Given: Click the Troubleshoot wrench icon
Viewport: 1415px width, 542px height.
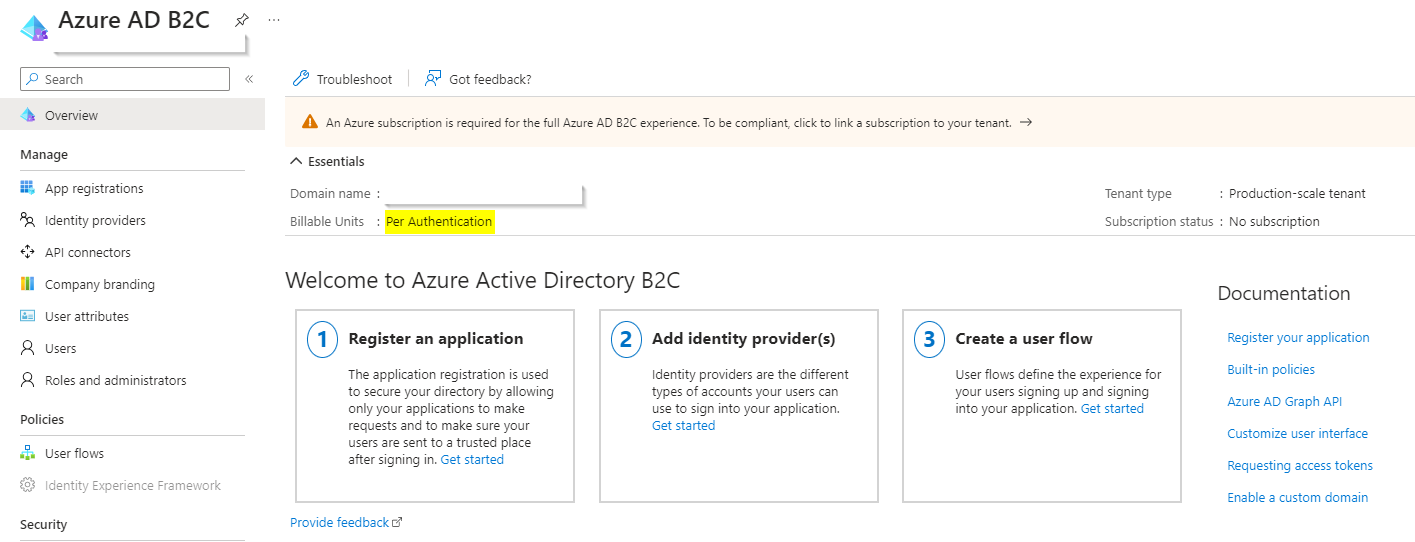Looking at the screenshot, I should 300,79.
